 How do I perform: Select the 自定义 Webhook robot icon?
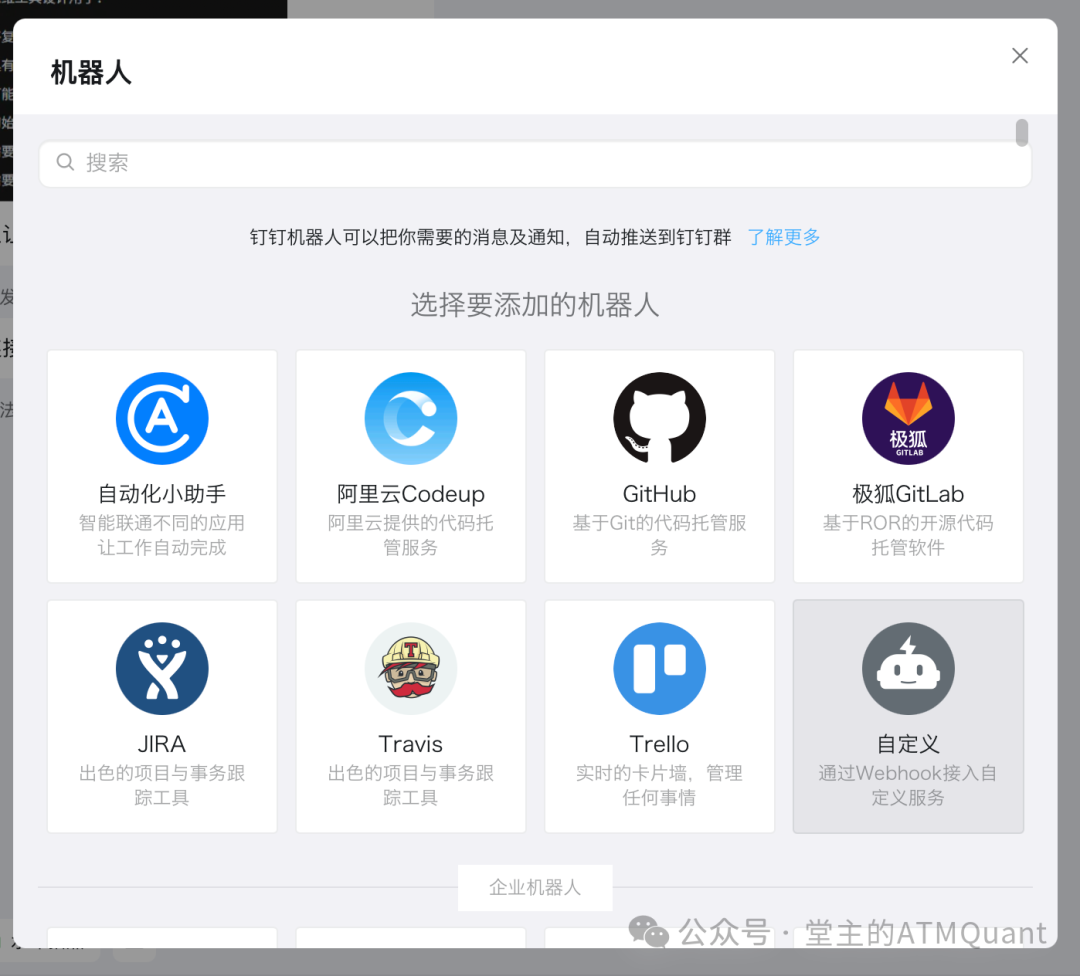[908, 668]
